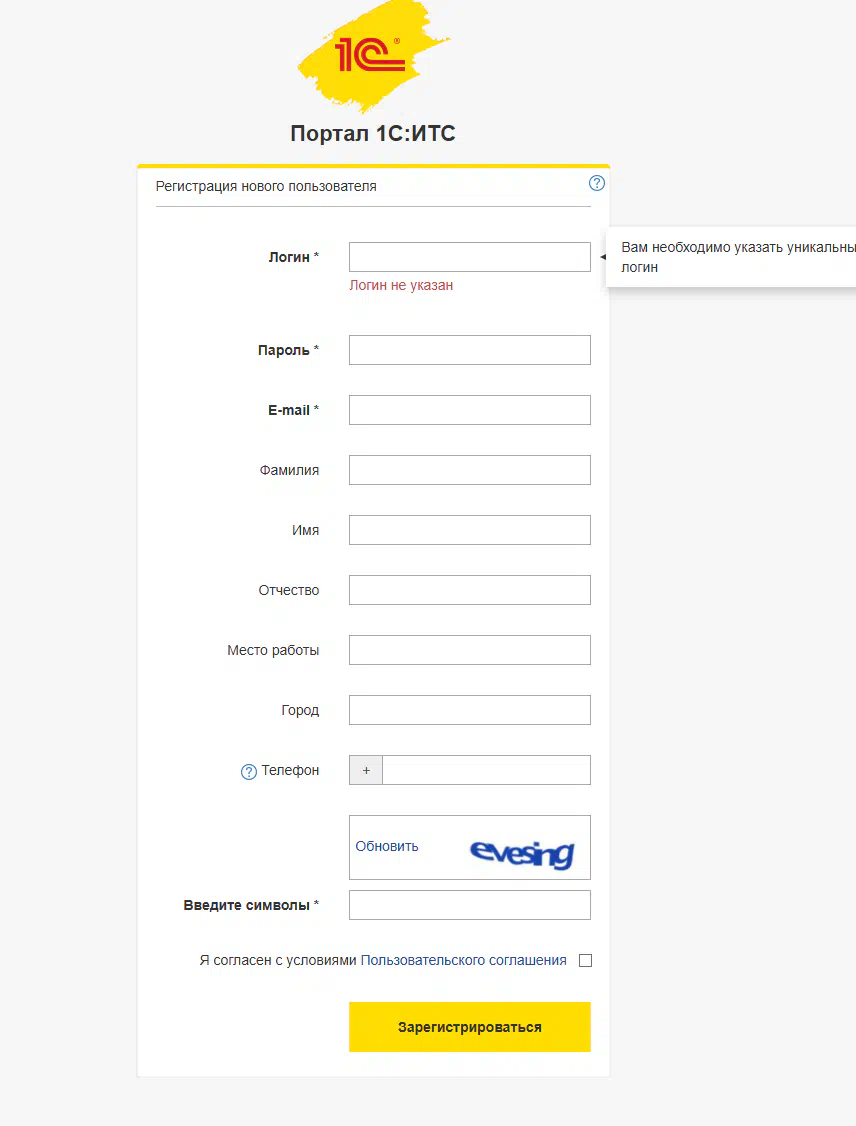This screenshot has width=856, height=1126.
Task: Select the E-mail input field
Action: coord(469,410)
